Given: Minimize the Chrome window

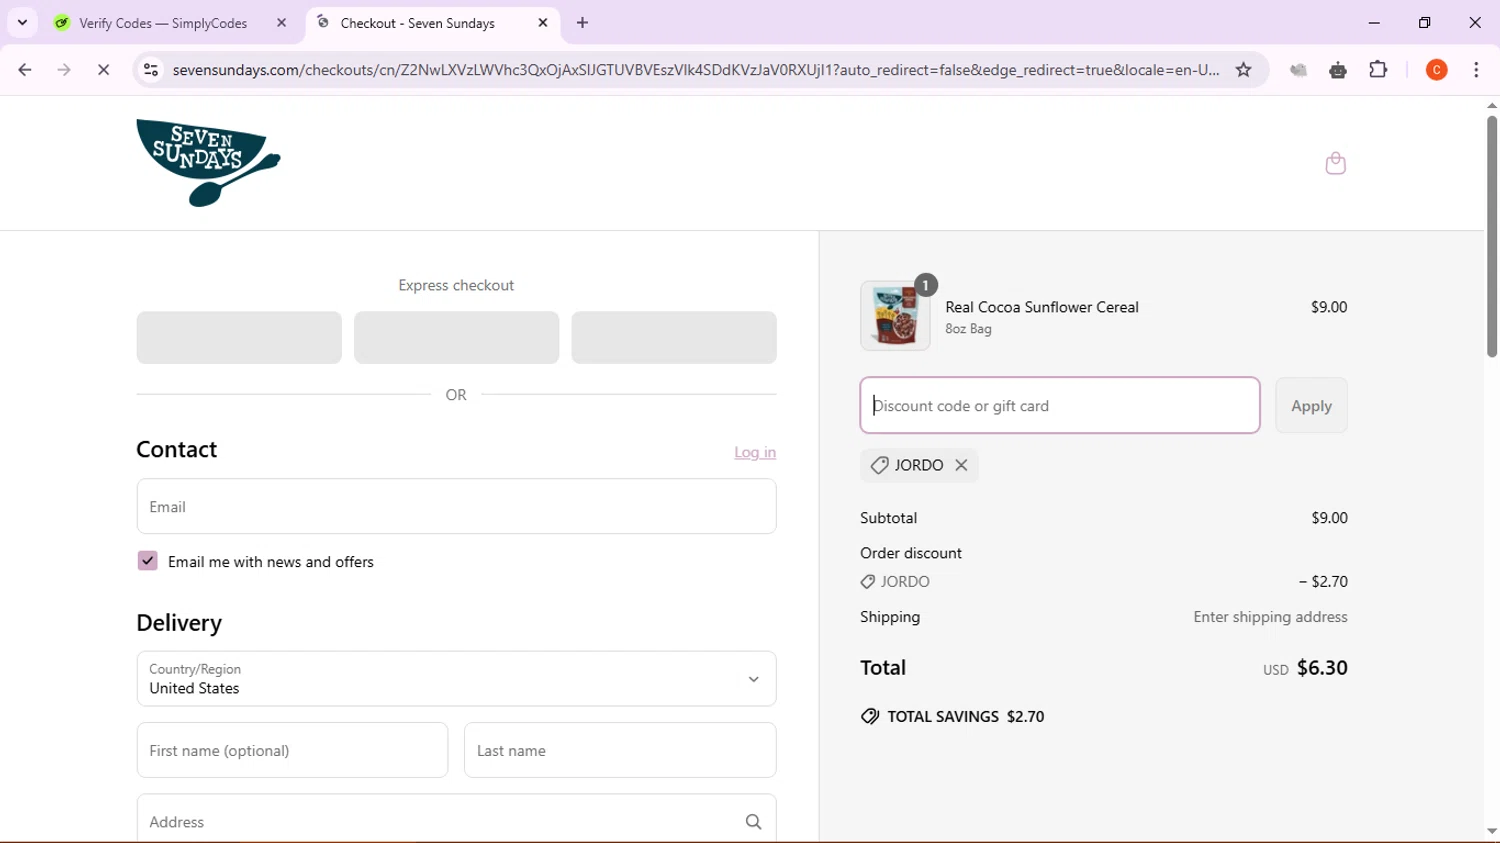Looking at the screenshot, I should coord(1374,22).
